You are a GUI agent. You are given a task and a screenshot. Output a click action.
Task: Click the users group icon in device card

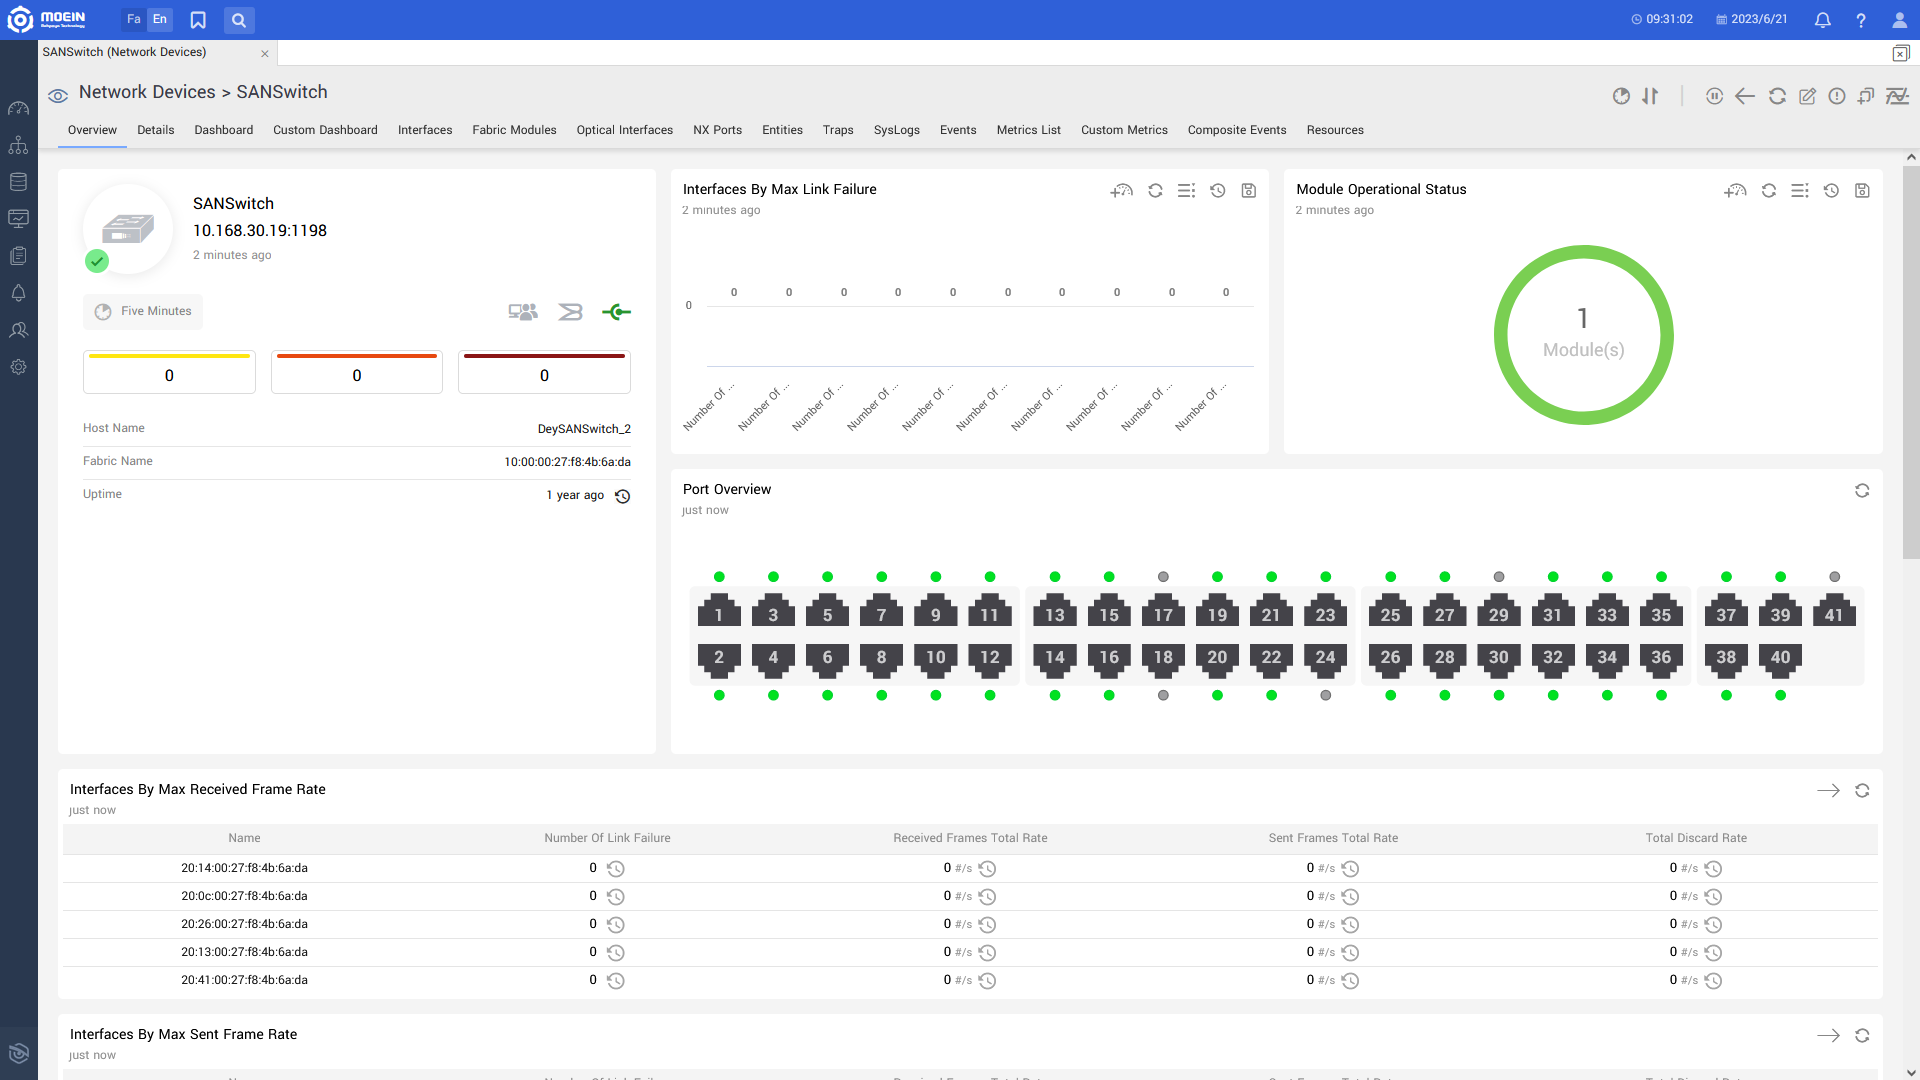click(523, 312)
